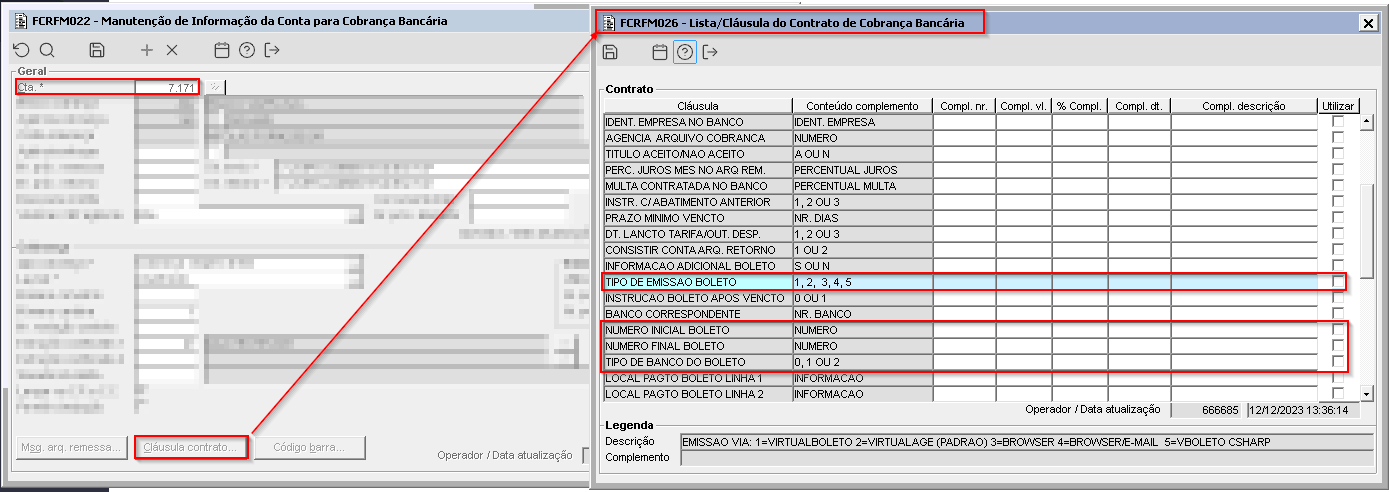1389x492 pixels.
Task: Tick Utilizar for TITULO ACEITO/NAO ACEITO
Action: point(1338,154)
